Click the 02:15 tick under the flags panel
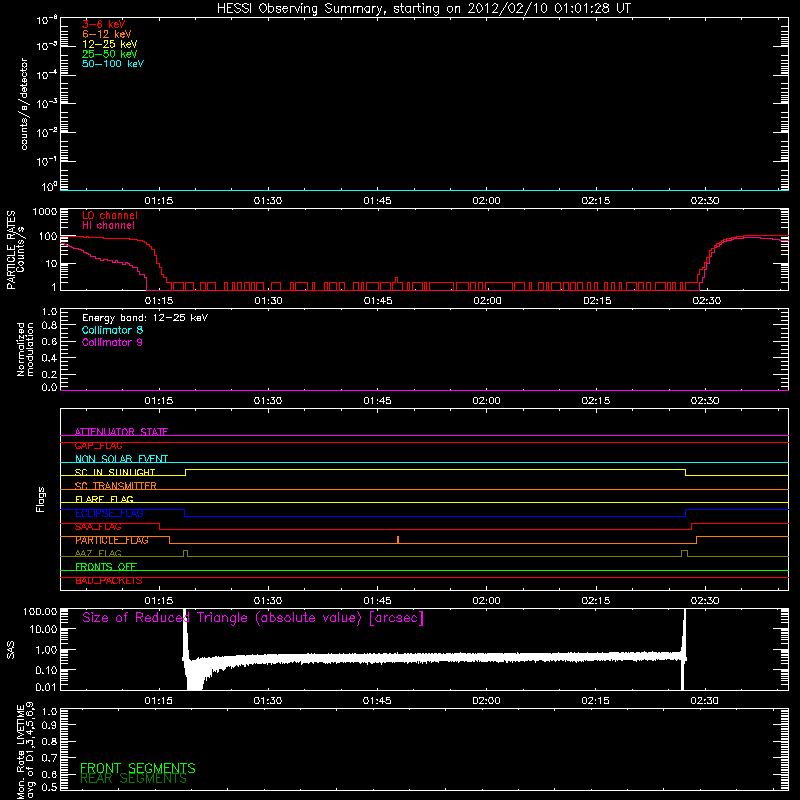Image resolution: width=800 pixels, height=800 pixels. [595, 601]
